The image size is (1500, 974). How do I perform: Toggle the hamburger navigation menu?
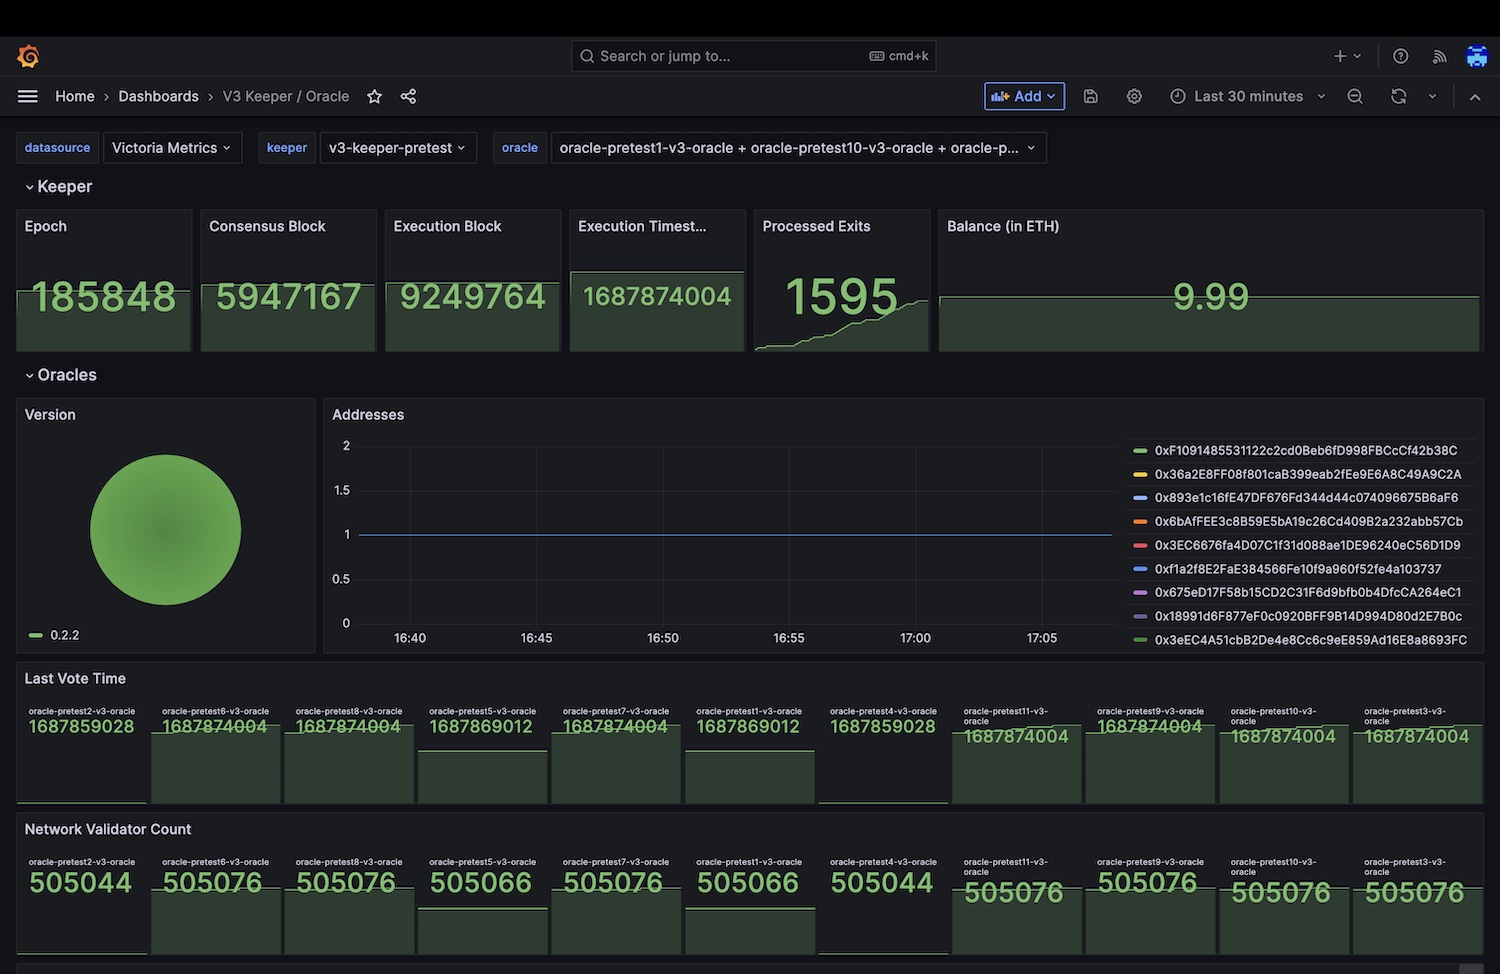click(28, 96)
